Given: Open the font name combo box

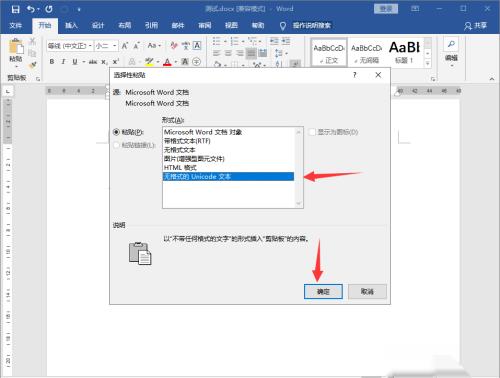Looking at the screenshot, I should point(70,46).
